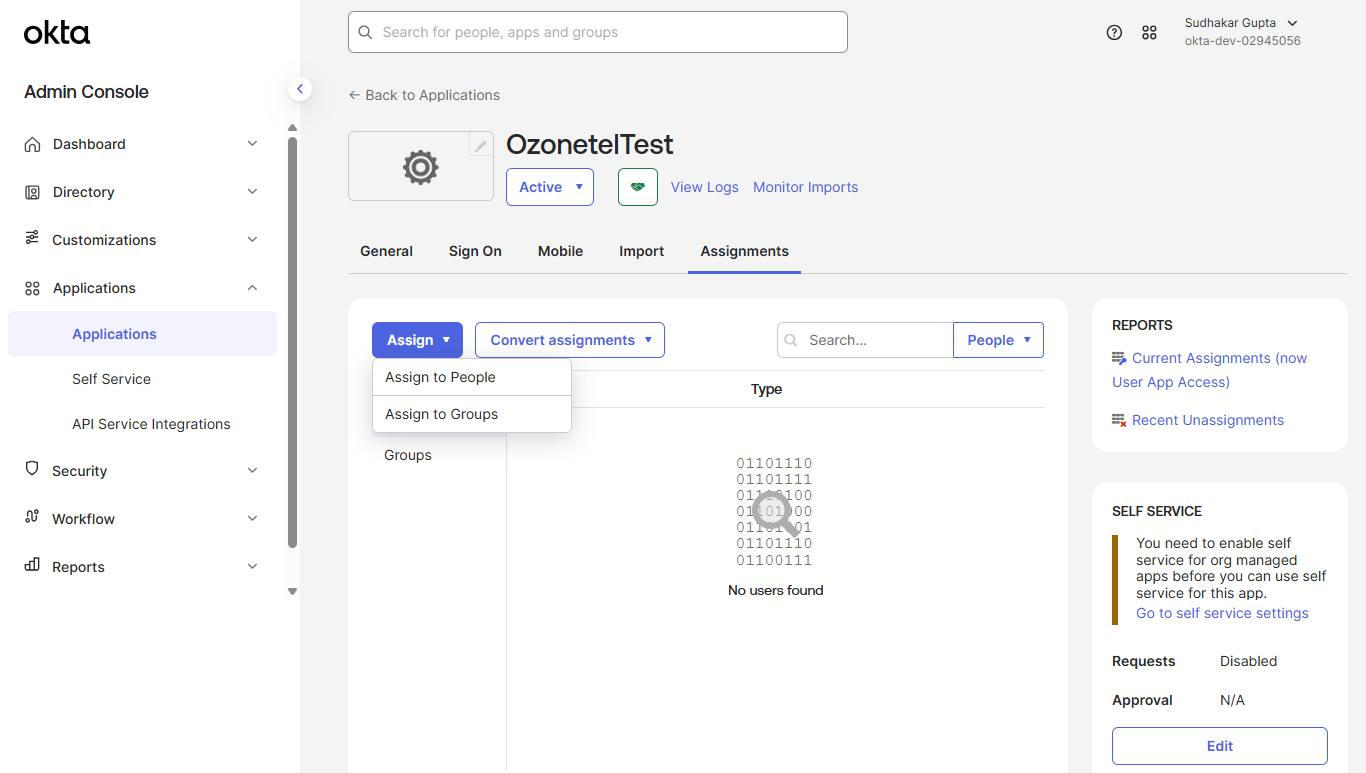Click the Type column header

tap(766, 389)
